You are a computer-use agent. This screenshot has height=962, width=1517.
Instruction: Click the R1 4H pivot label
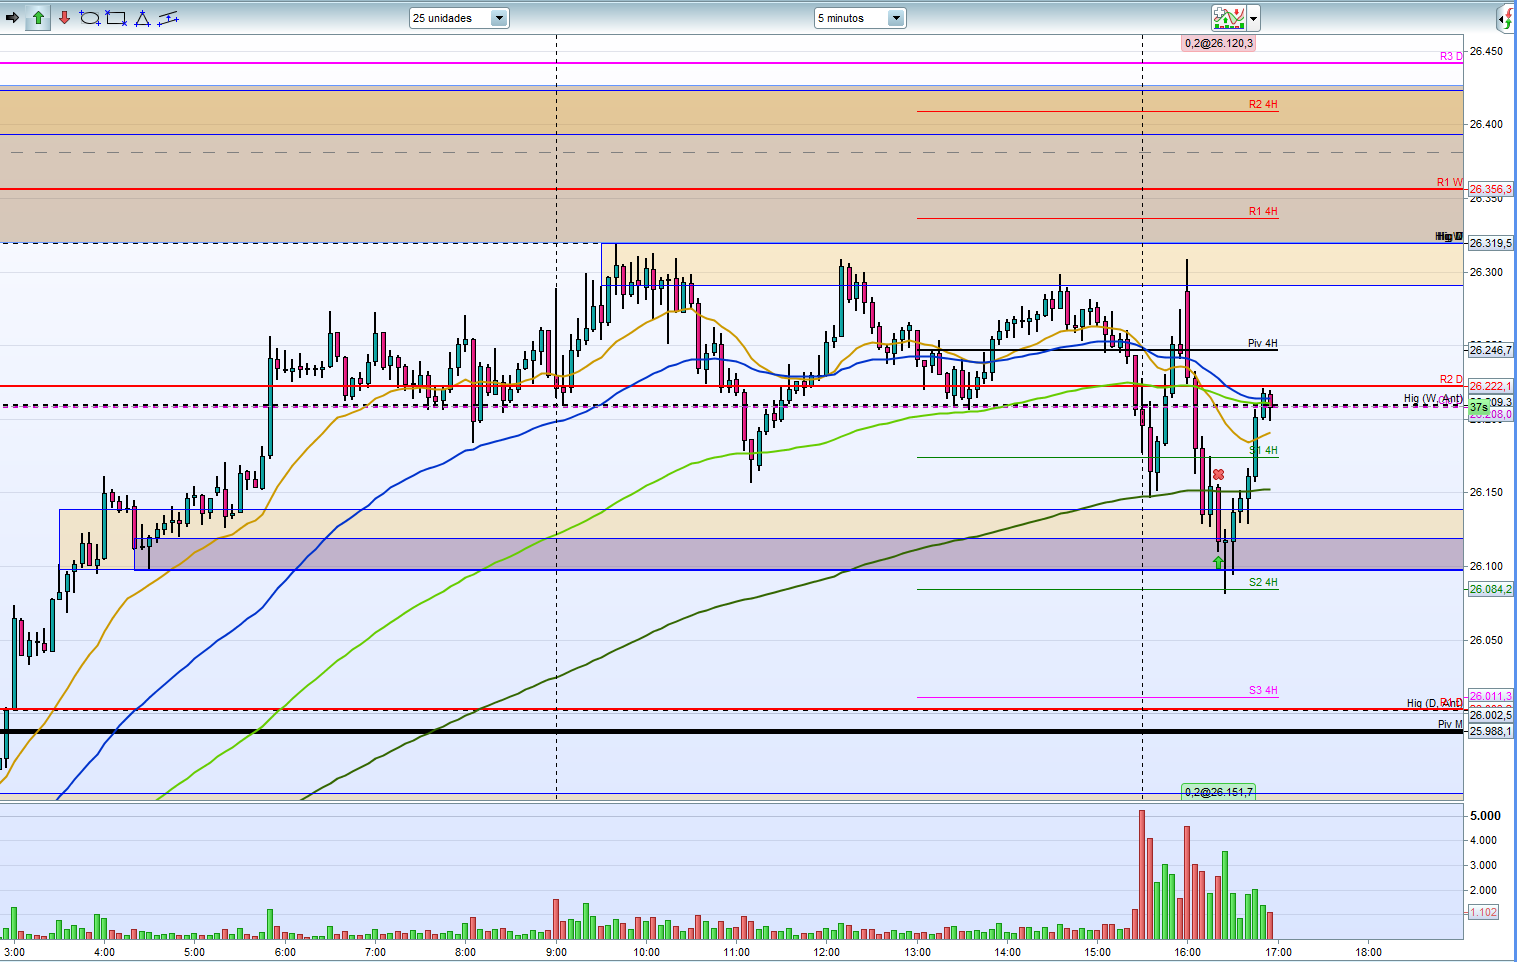click(x=1263, y=211)
